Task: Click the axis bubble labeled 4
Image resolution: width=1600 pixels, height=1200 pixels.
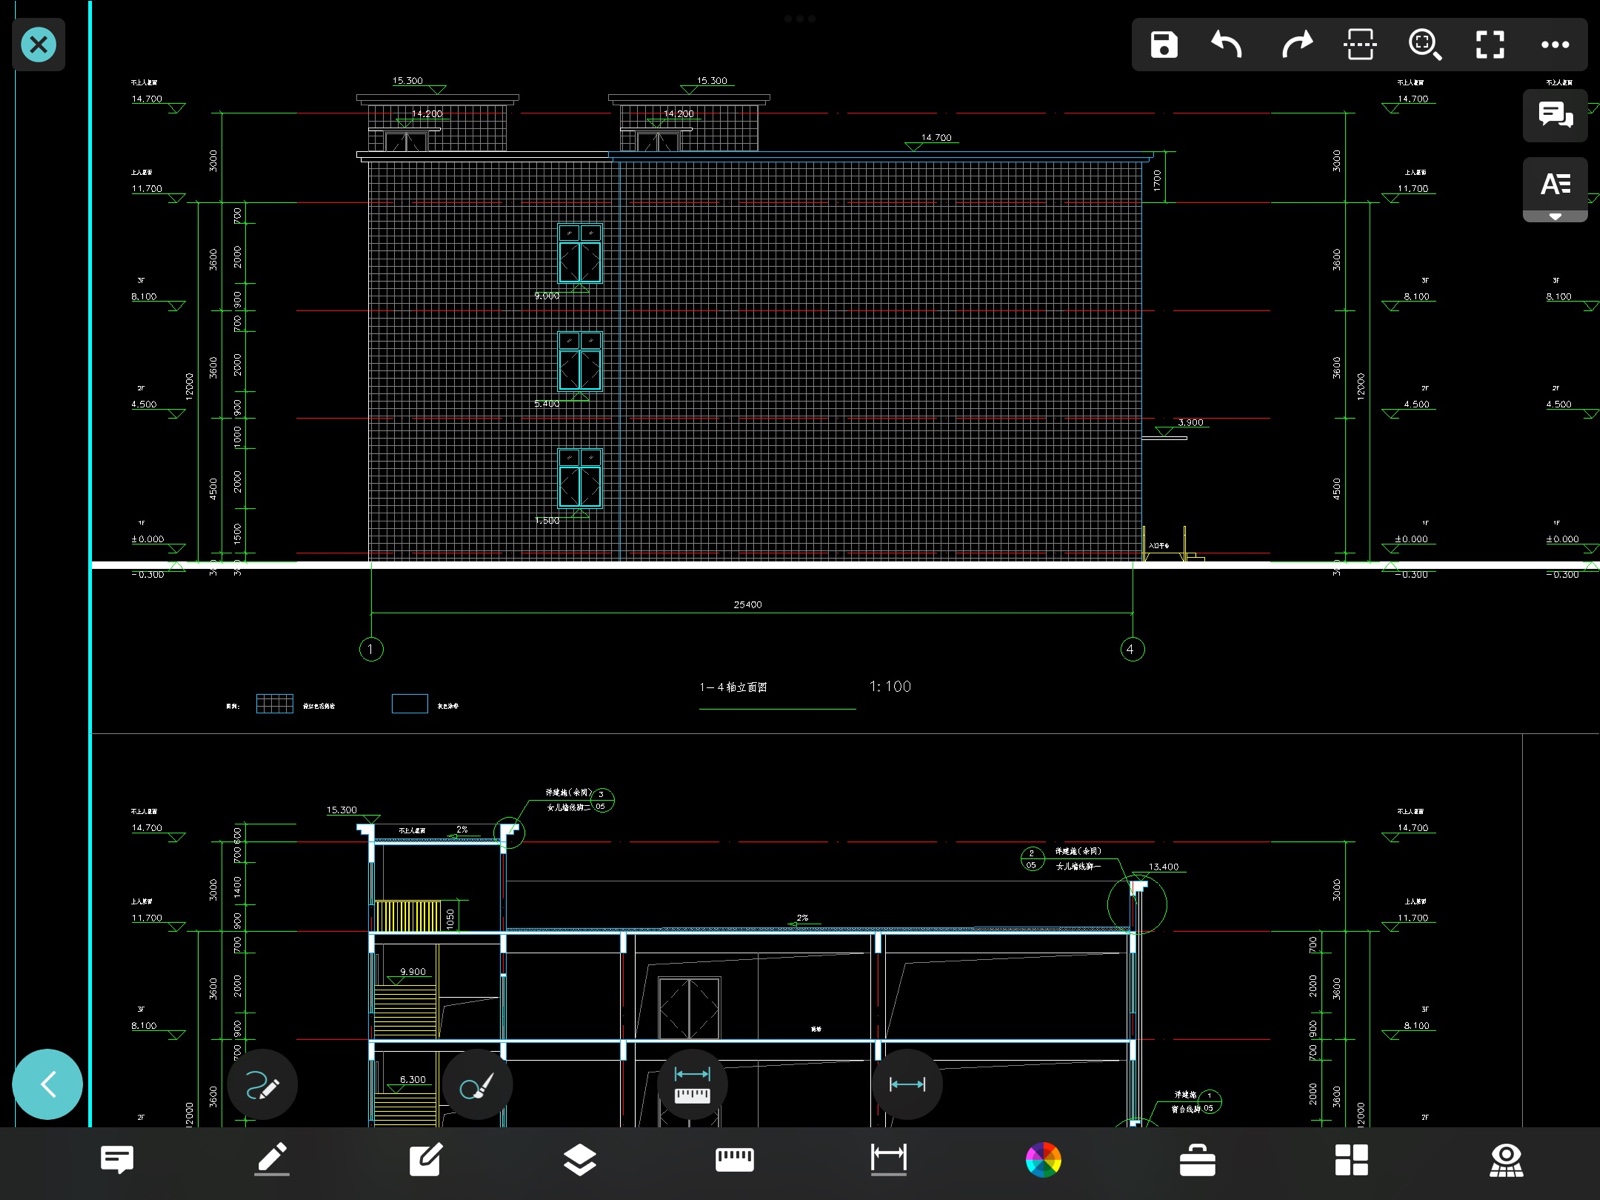Action: pyautogui.click(x=1131, y=649)
